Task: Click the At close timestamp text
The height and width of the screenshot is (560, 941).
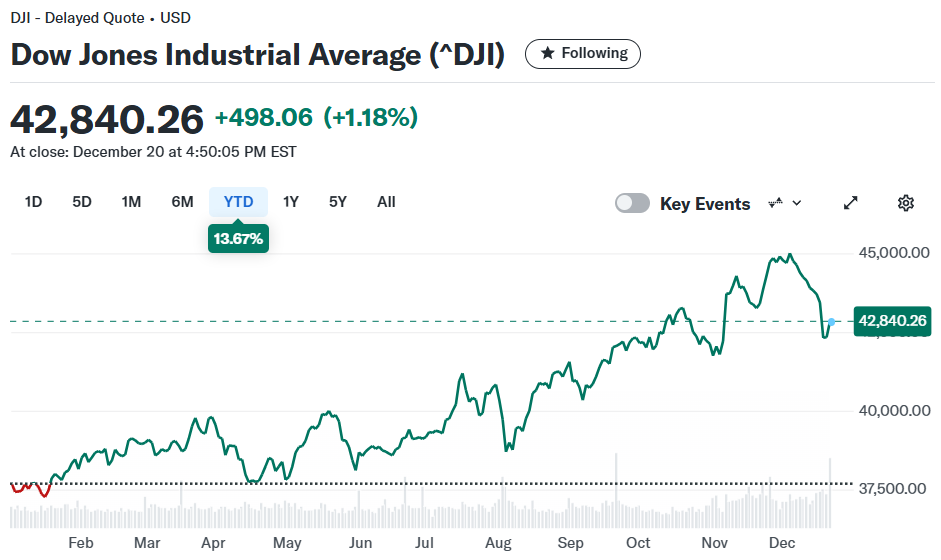Action: tap(153, 152)
